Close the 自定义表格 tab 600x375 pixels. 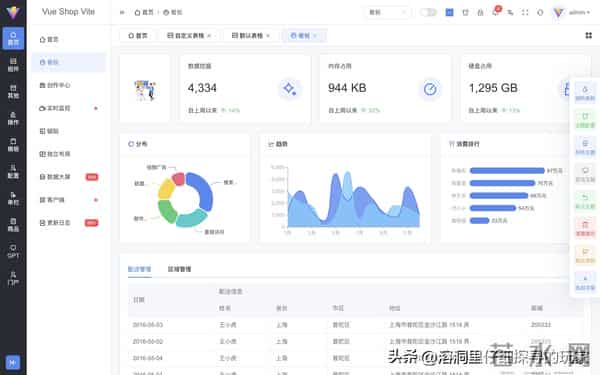[x=209, y=36]
